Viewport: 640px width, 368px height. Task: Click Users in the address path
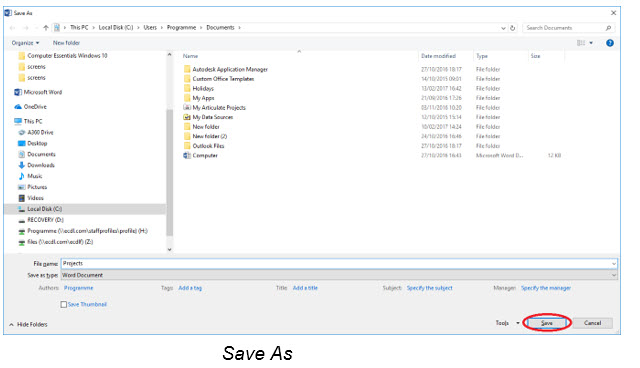pos(150,28)
